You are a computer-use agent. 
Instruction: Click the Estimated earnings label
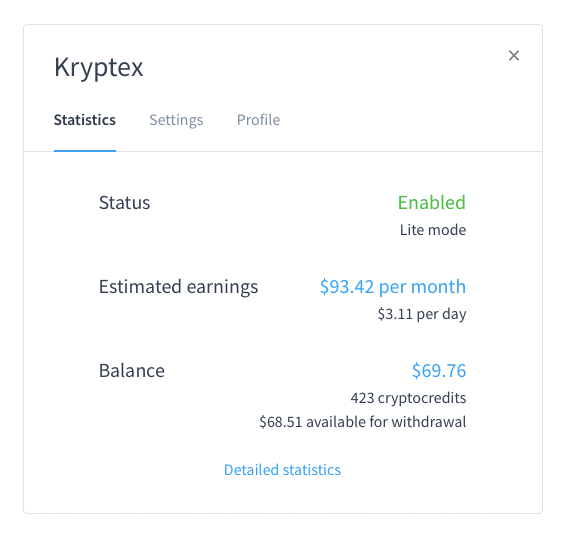pos(178,287)
